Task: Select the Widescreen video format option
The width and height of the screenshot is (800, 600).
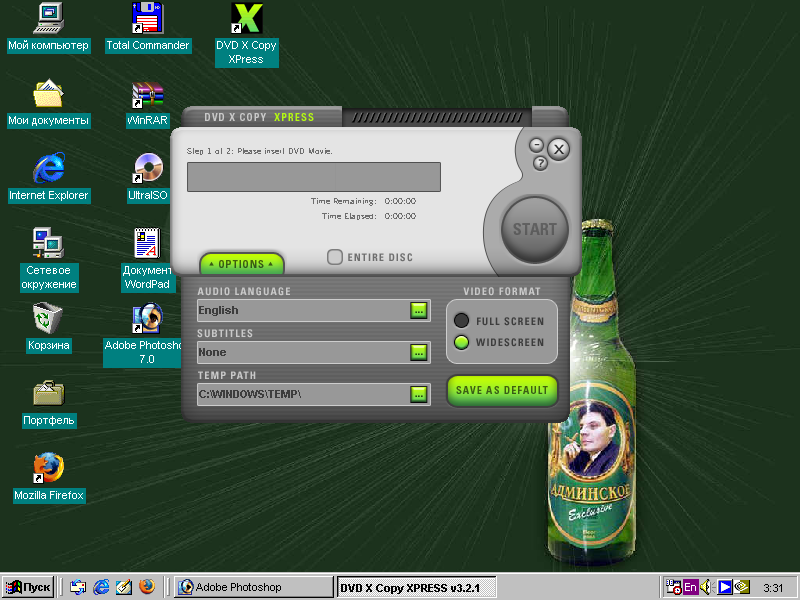Action: coord(461,342)
